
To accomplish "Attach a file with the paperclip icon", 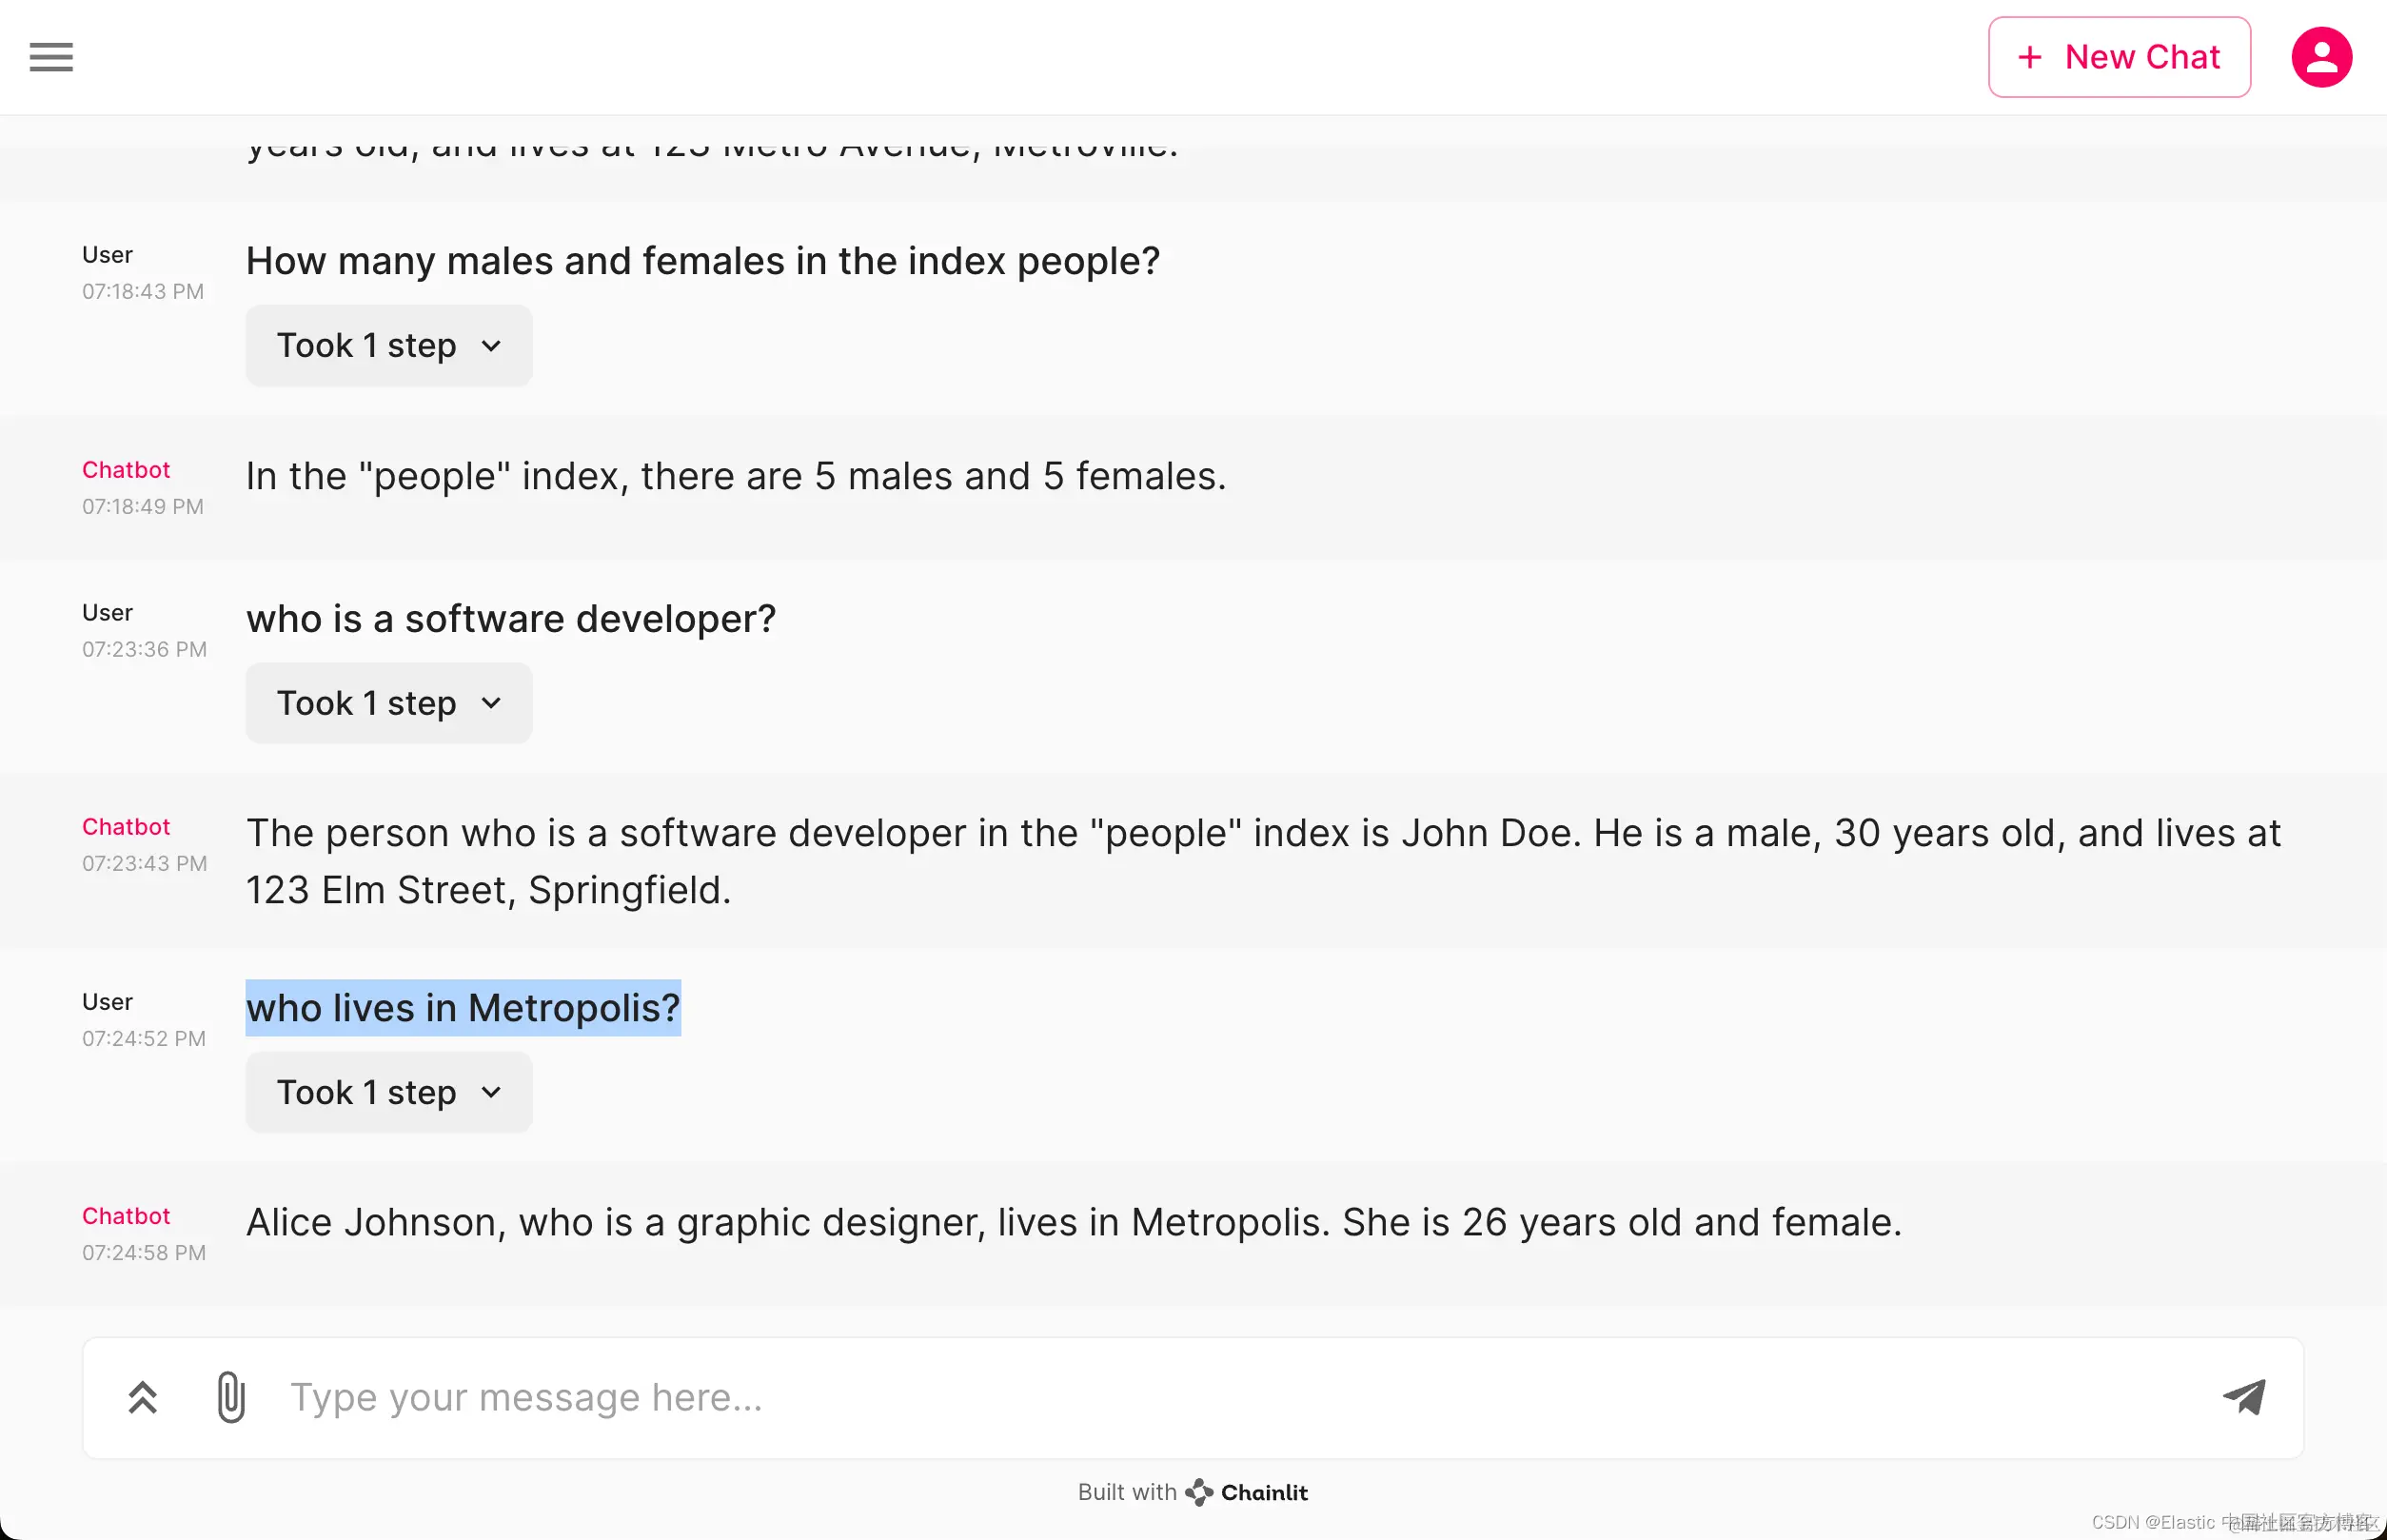I will (231, 1397).
